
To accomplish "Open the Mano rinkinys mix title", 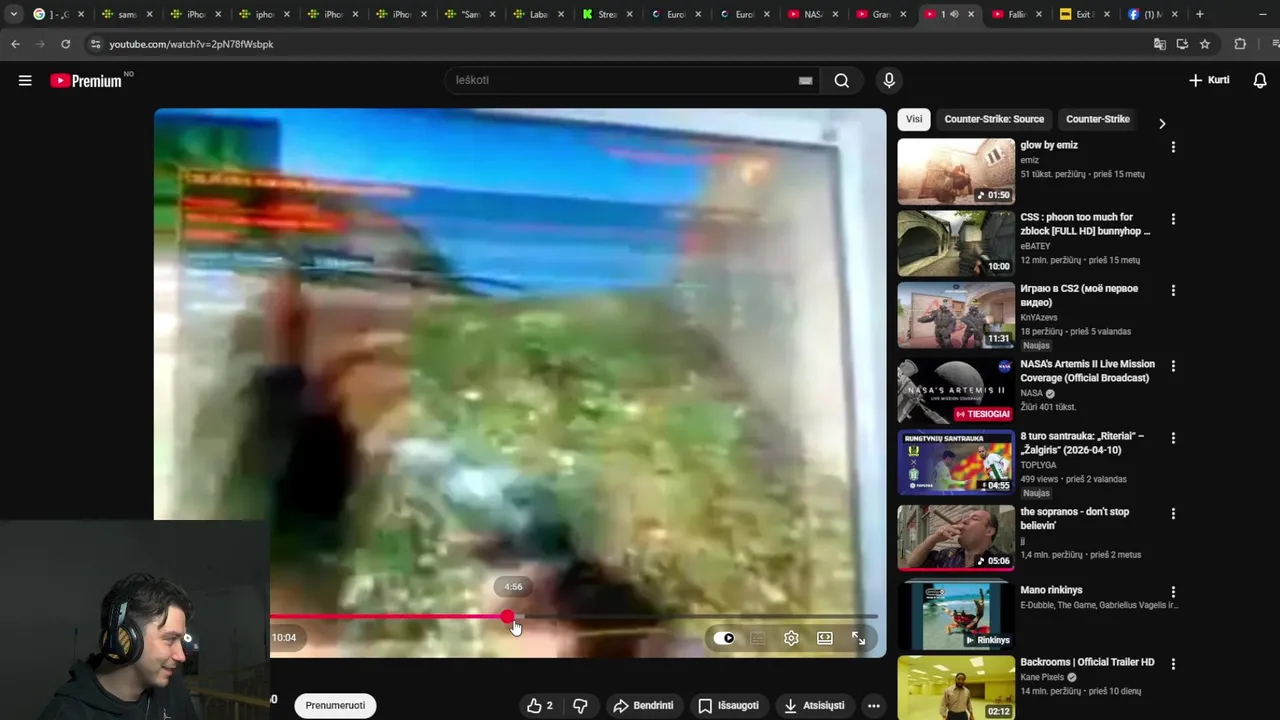I will click(x=1051, y=590).
